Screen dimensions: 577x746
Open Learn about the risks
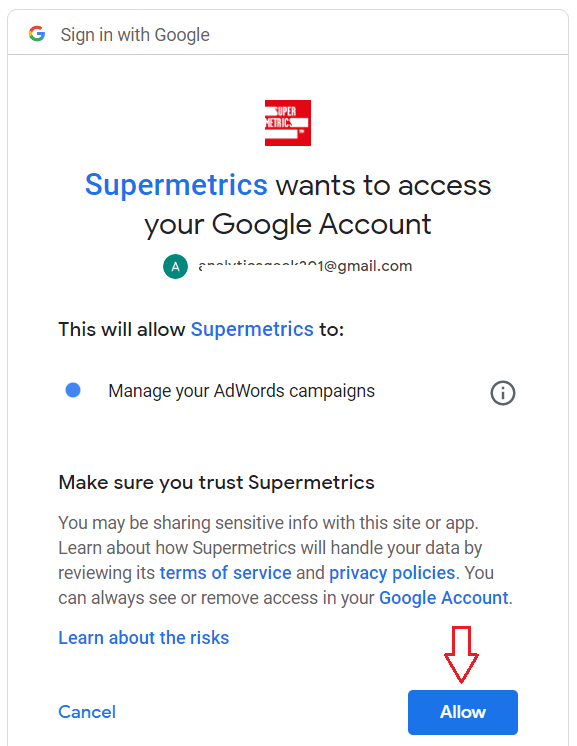coord(144,638)
